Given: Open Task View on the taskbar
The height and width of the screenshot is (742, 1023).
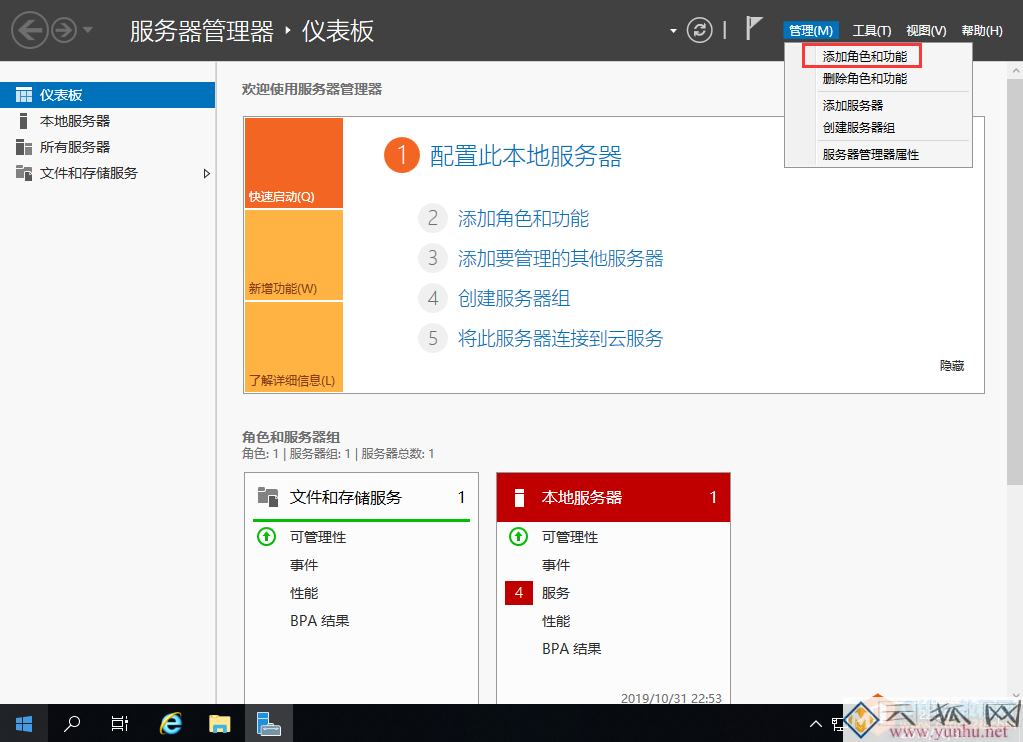Looking at the screenshot, I should [x=120, y=722].
